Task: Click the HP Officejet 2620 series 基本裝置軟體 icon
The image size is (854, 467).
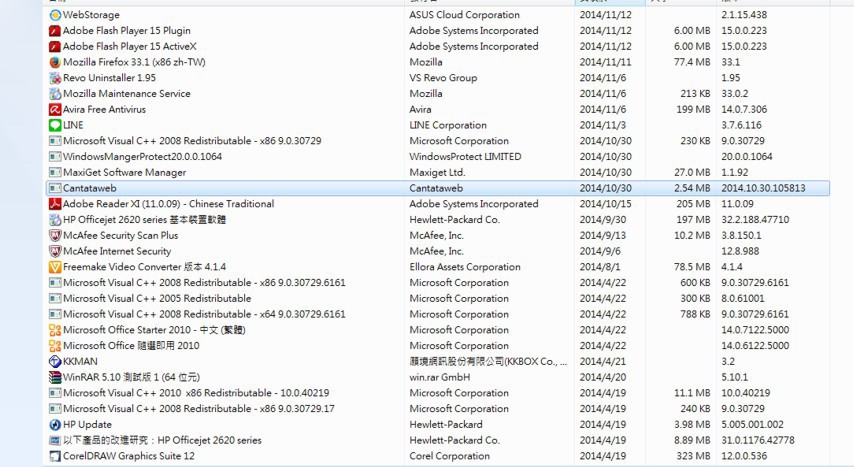Action: (x=55, y=220)
